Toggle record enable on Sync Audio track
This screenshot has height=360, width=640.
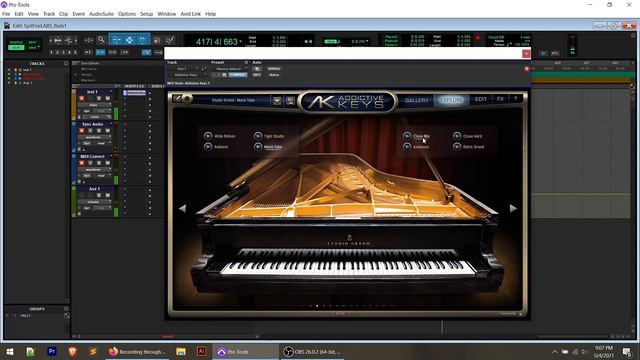(x=82, y=131)
